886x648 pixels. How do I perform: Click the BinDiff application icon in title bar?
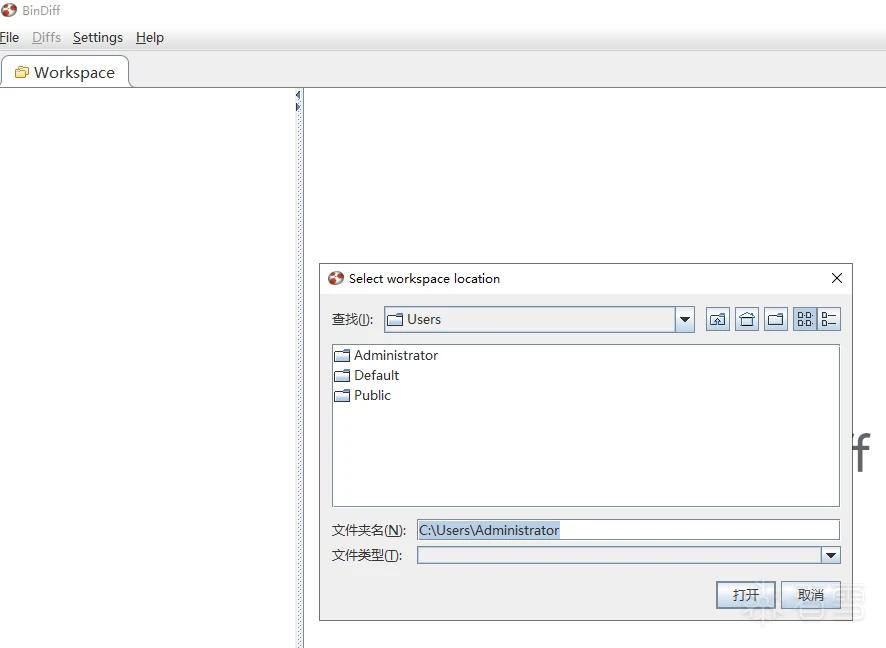click(8, 10)
